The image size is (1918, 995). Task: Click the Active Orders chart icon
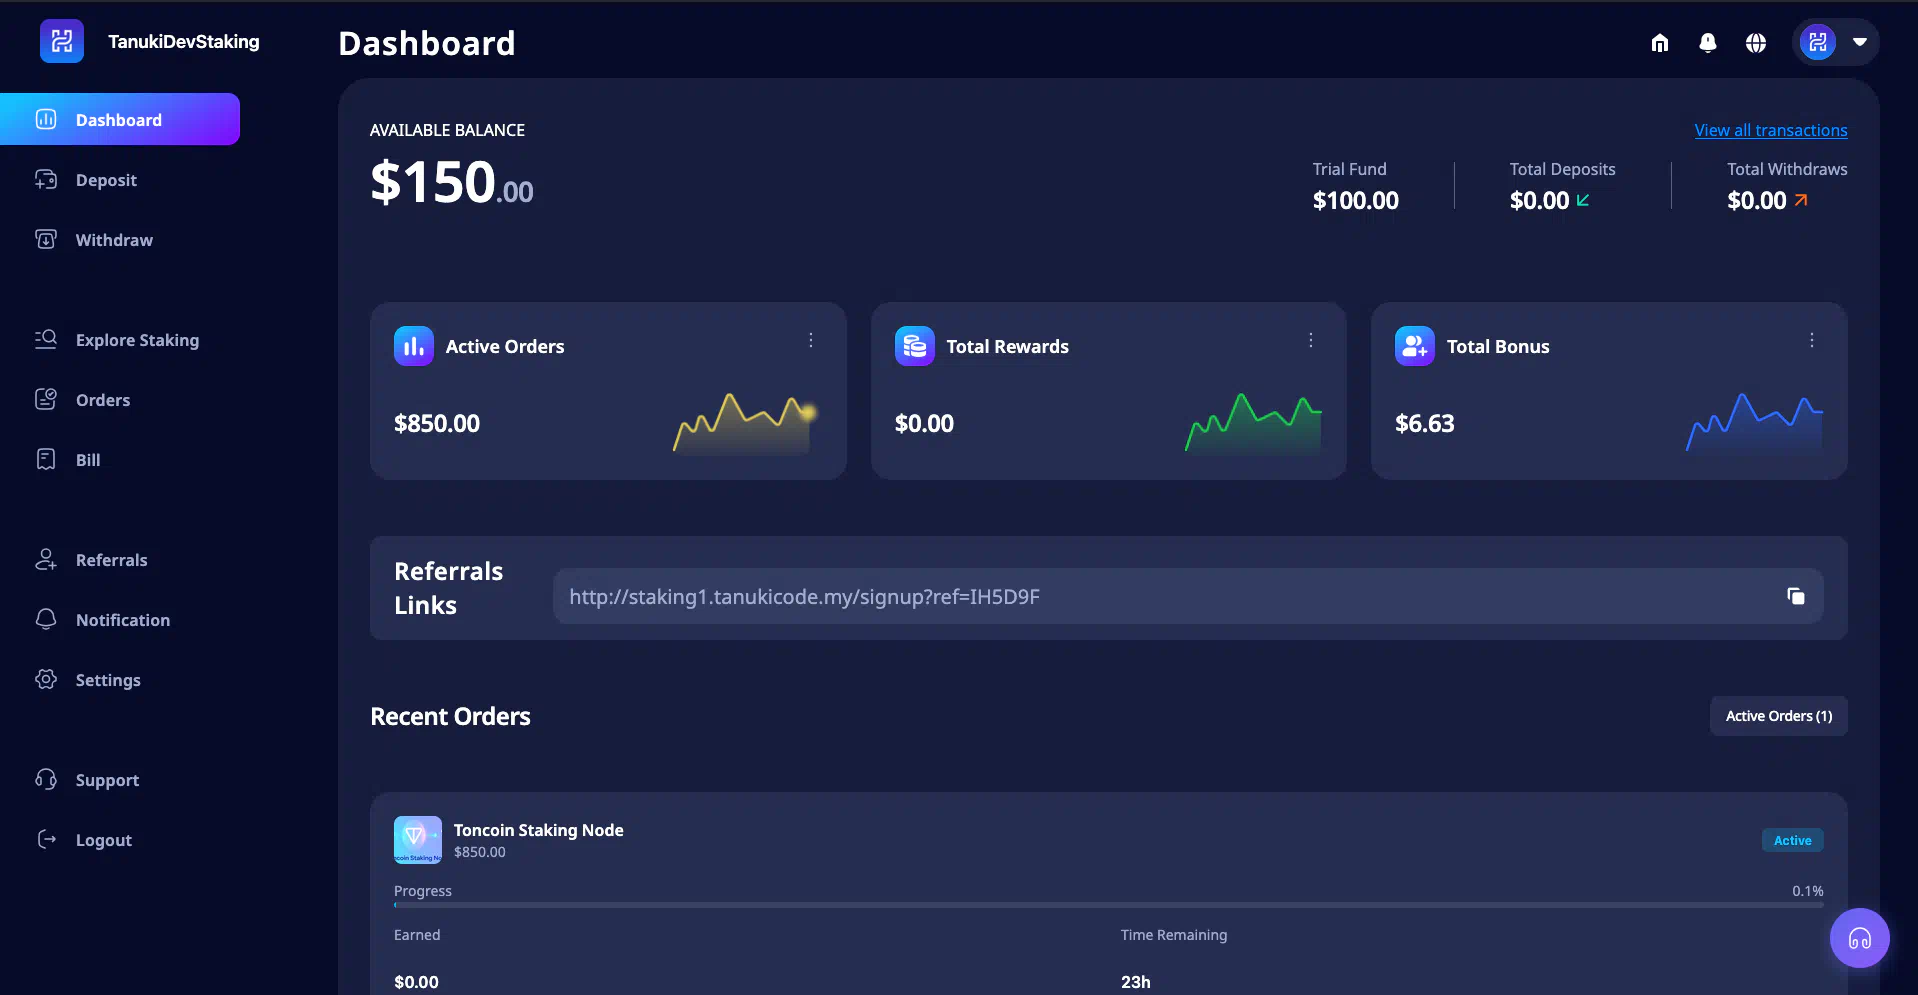pyautogui.click(x=413, y=347)
